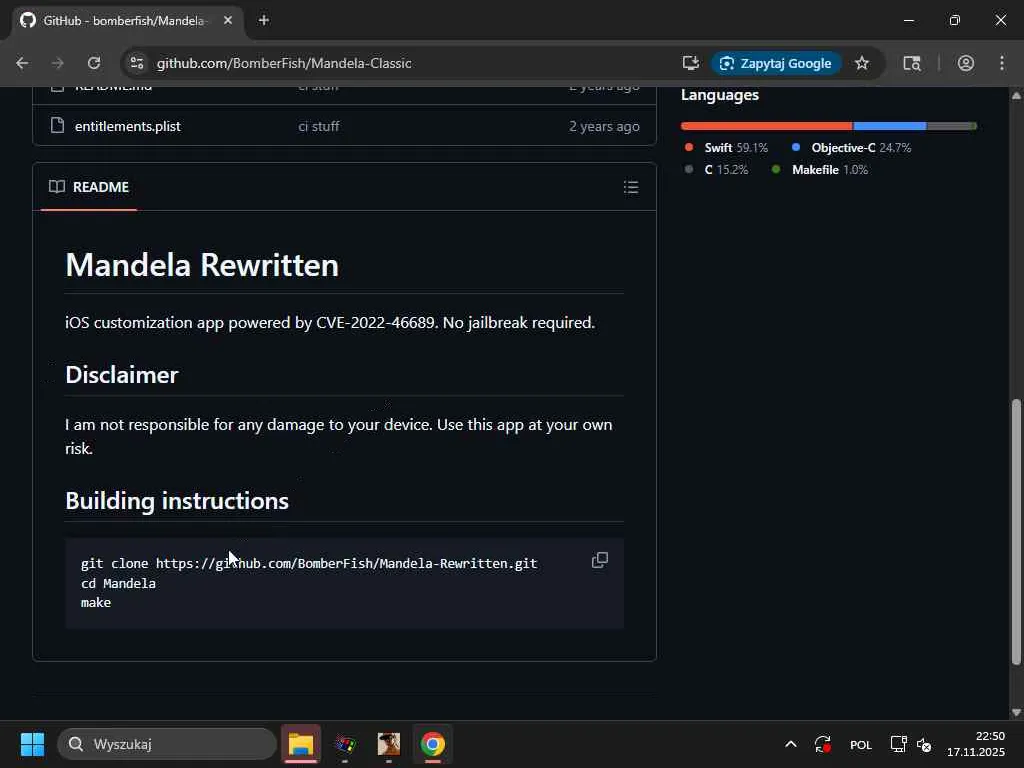The height and width of the screenshot is (768, 1024).
Task: Click the orange Swift segment of language bar
Action: (767, 126)
